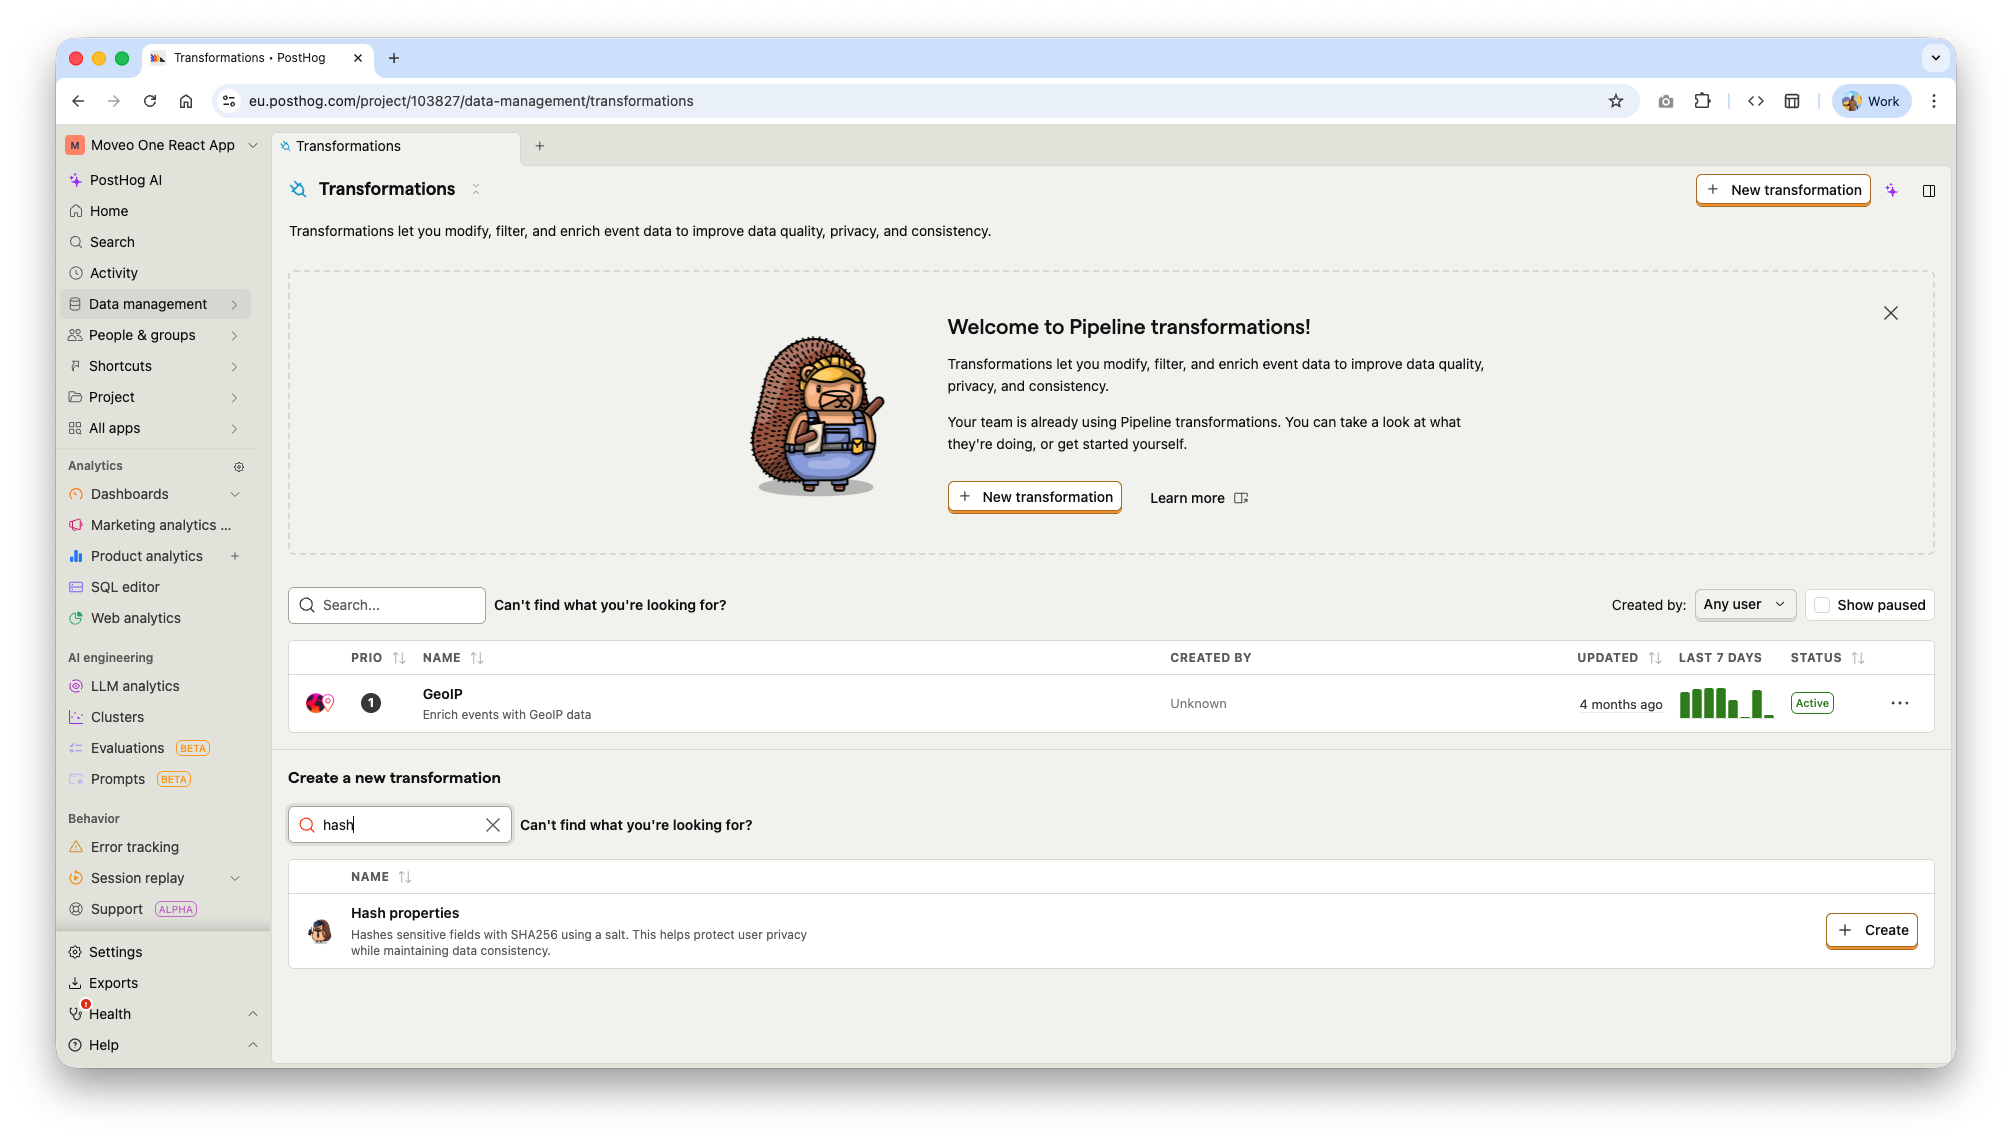Open Moveo One React App project switcher
Image resolution: width=2012 pixels, height=1142 pixels.
162,145
